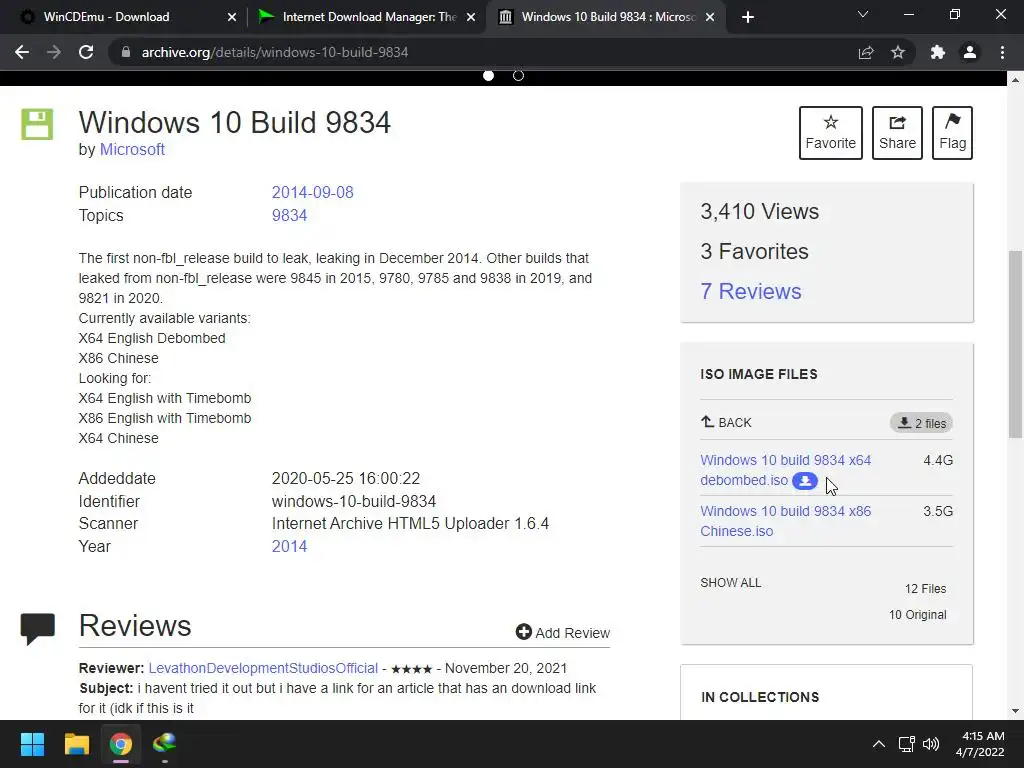Download Windows 10 build 9834 x86 Chinese.iso
1024x768 pixels.
(x=786, y=521)
